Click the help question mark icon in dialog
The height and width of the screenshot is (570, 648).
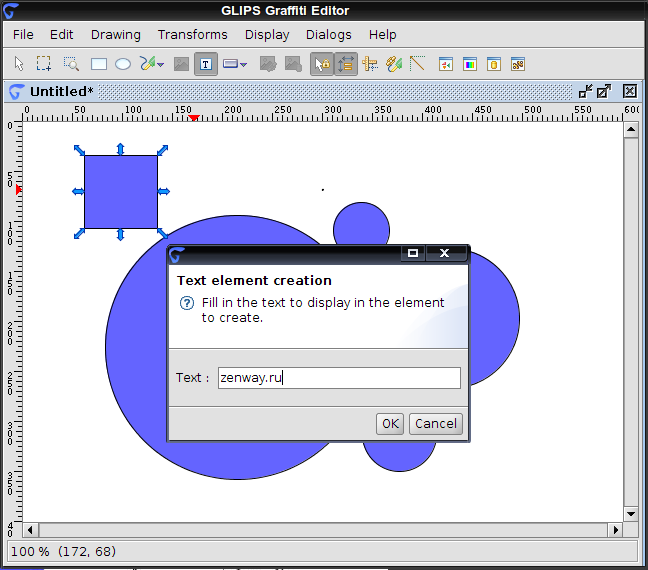[x=187, y=303]
